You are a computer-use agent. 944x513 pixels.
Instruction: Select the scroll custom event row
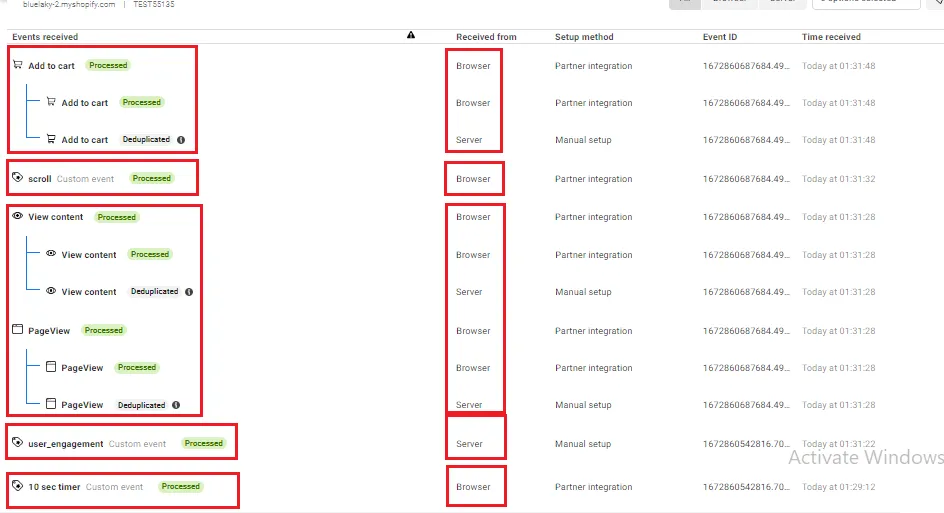(40, 179)
